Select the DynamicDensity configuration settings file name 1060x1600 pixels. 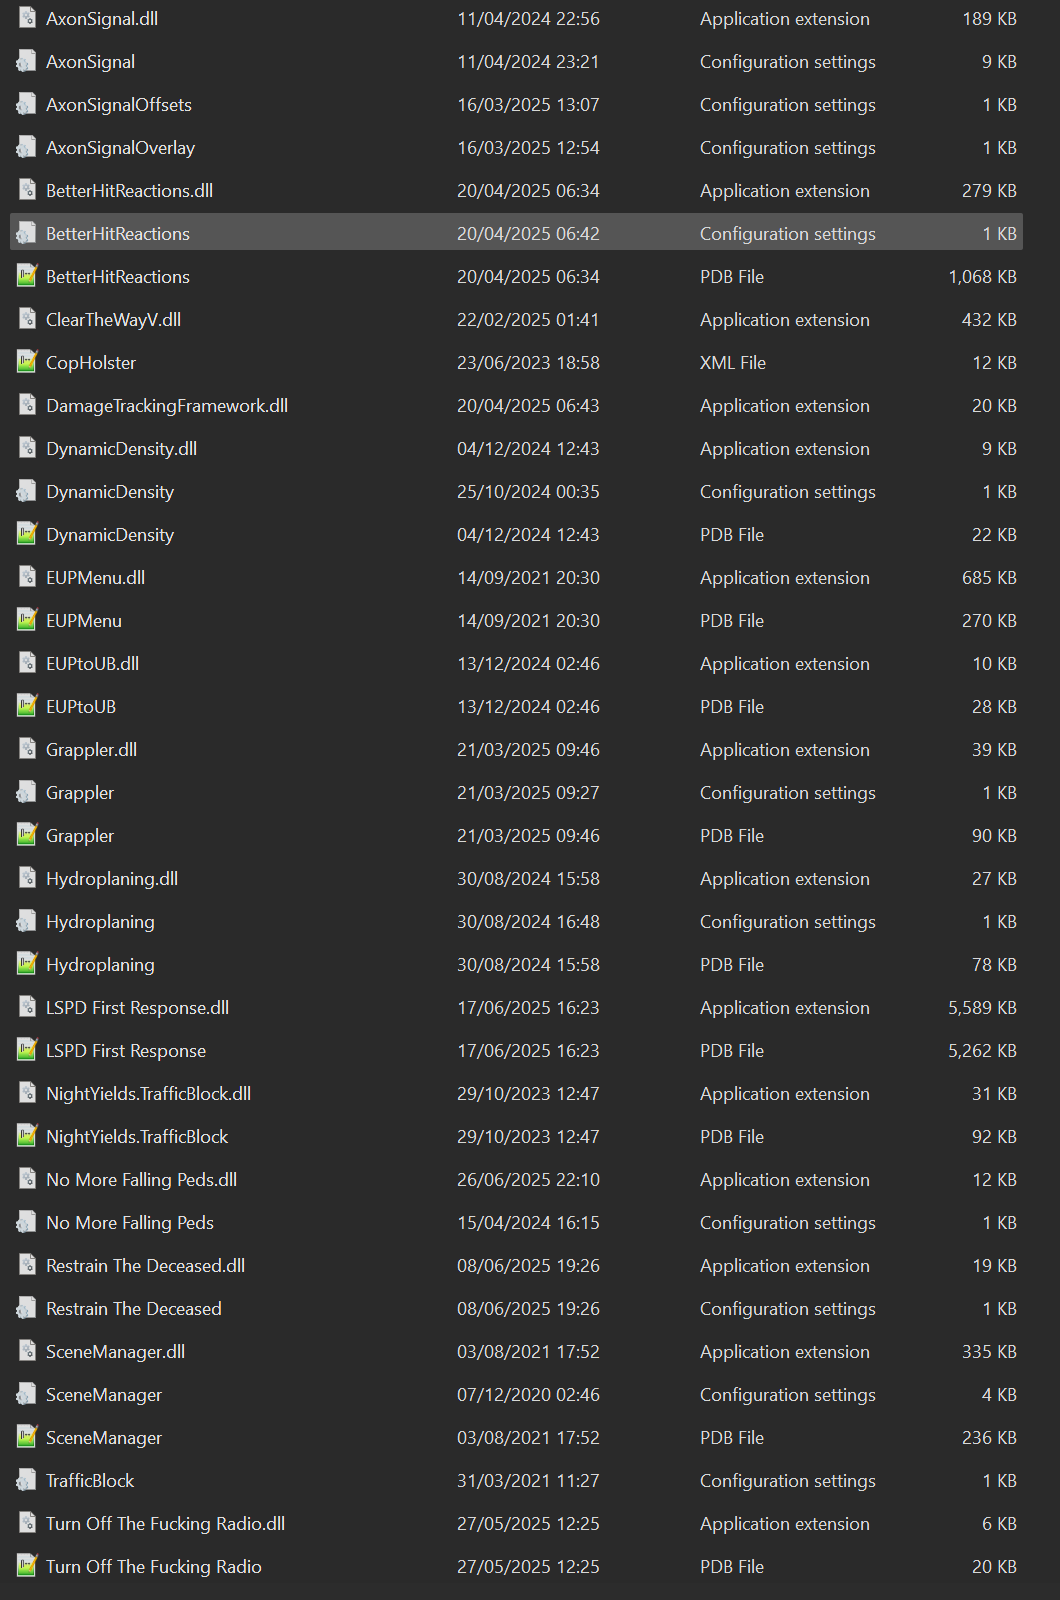tap(110, 492)
